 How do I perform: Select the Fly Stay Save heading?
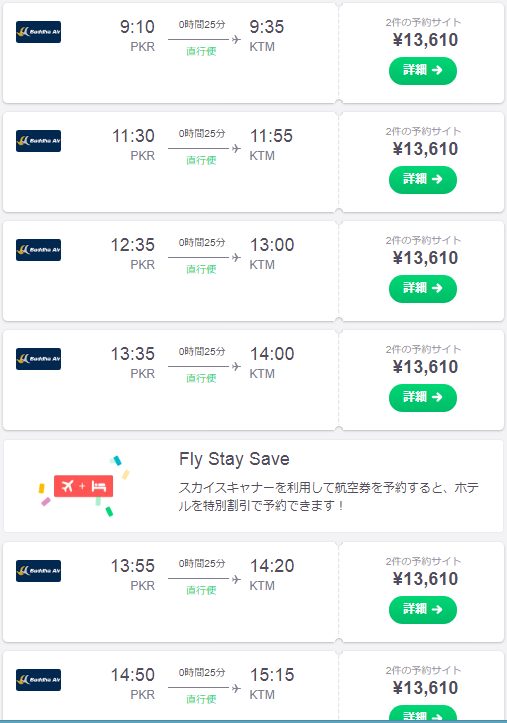tap(234, 459)
